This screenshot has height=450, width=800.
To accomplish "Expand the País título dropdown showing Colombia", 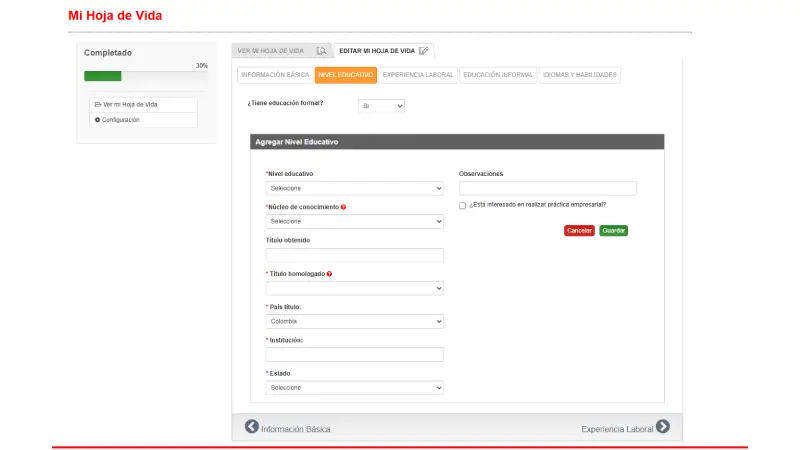I will coord(354,322).
